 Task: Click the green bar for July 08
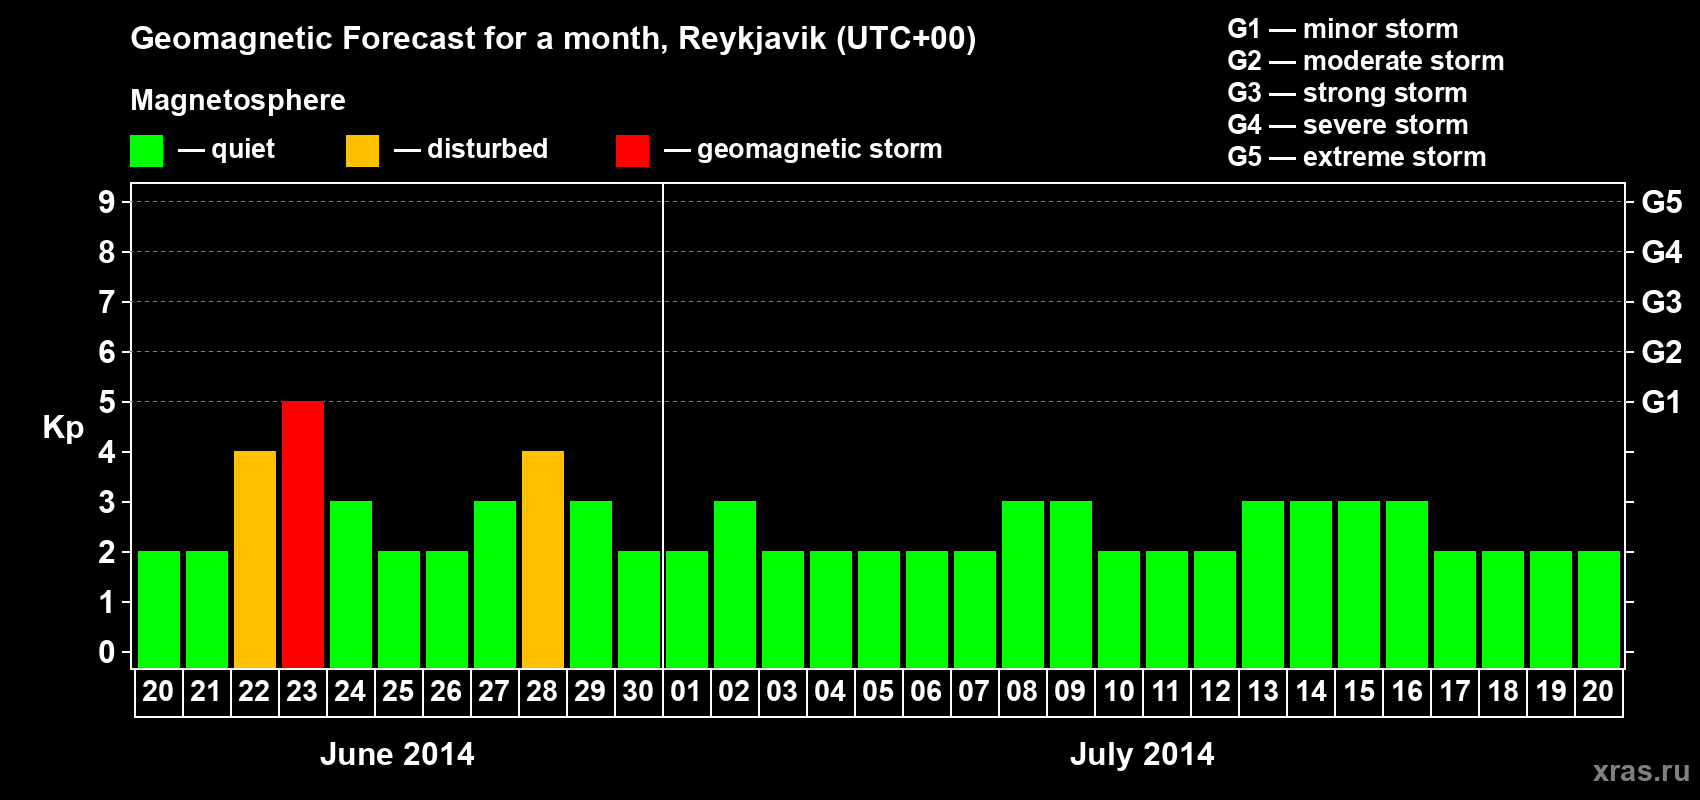[1023, 585]
